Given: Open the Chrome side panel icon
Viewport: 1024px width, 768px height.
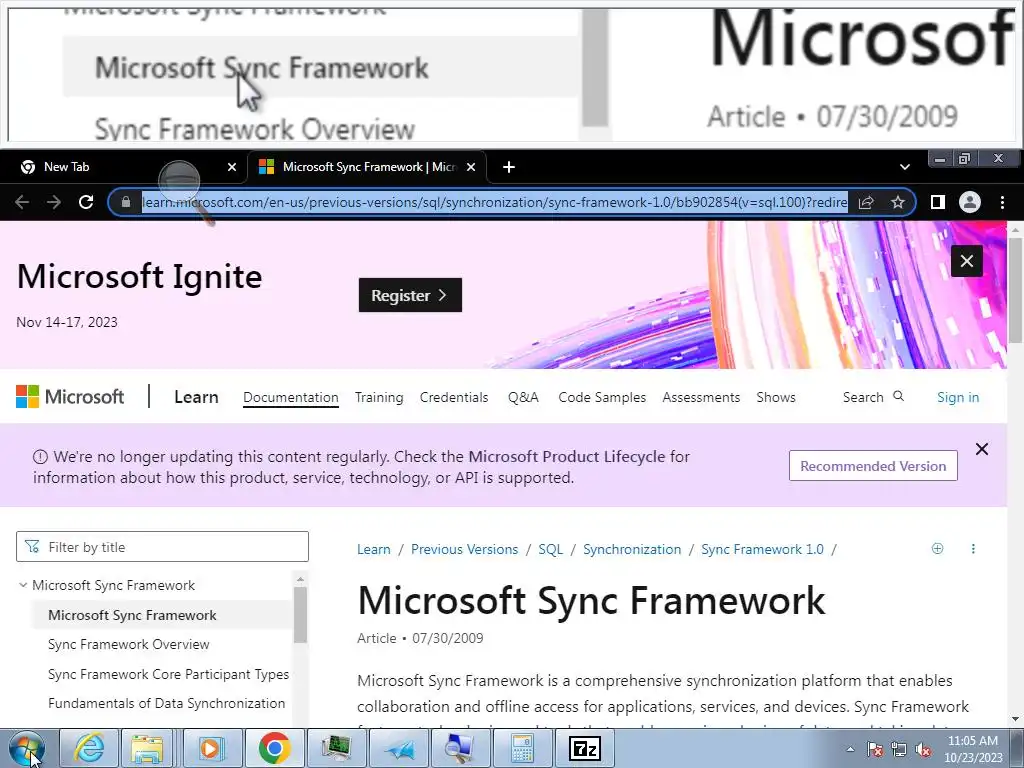Looking at the screenshot, I should [938, 202].
